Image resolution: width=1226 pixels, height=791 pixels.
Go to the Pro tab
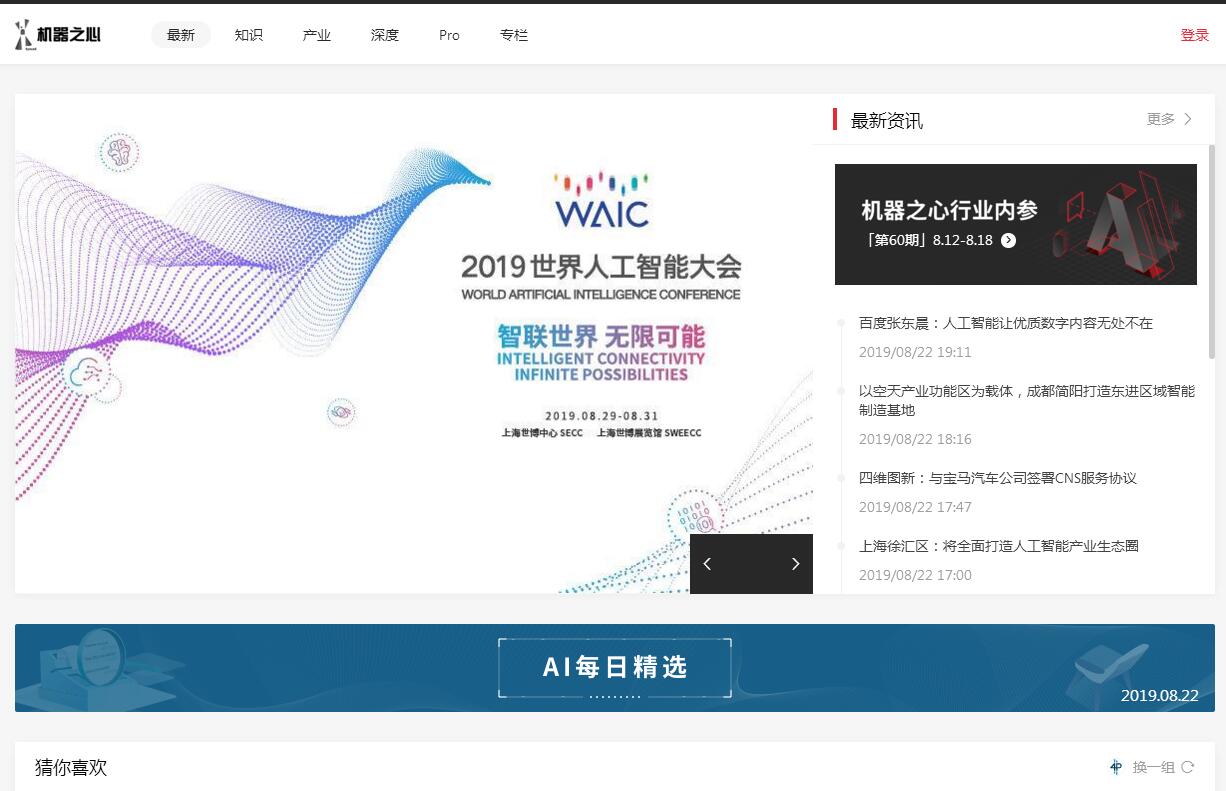[x=449, y=35]
